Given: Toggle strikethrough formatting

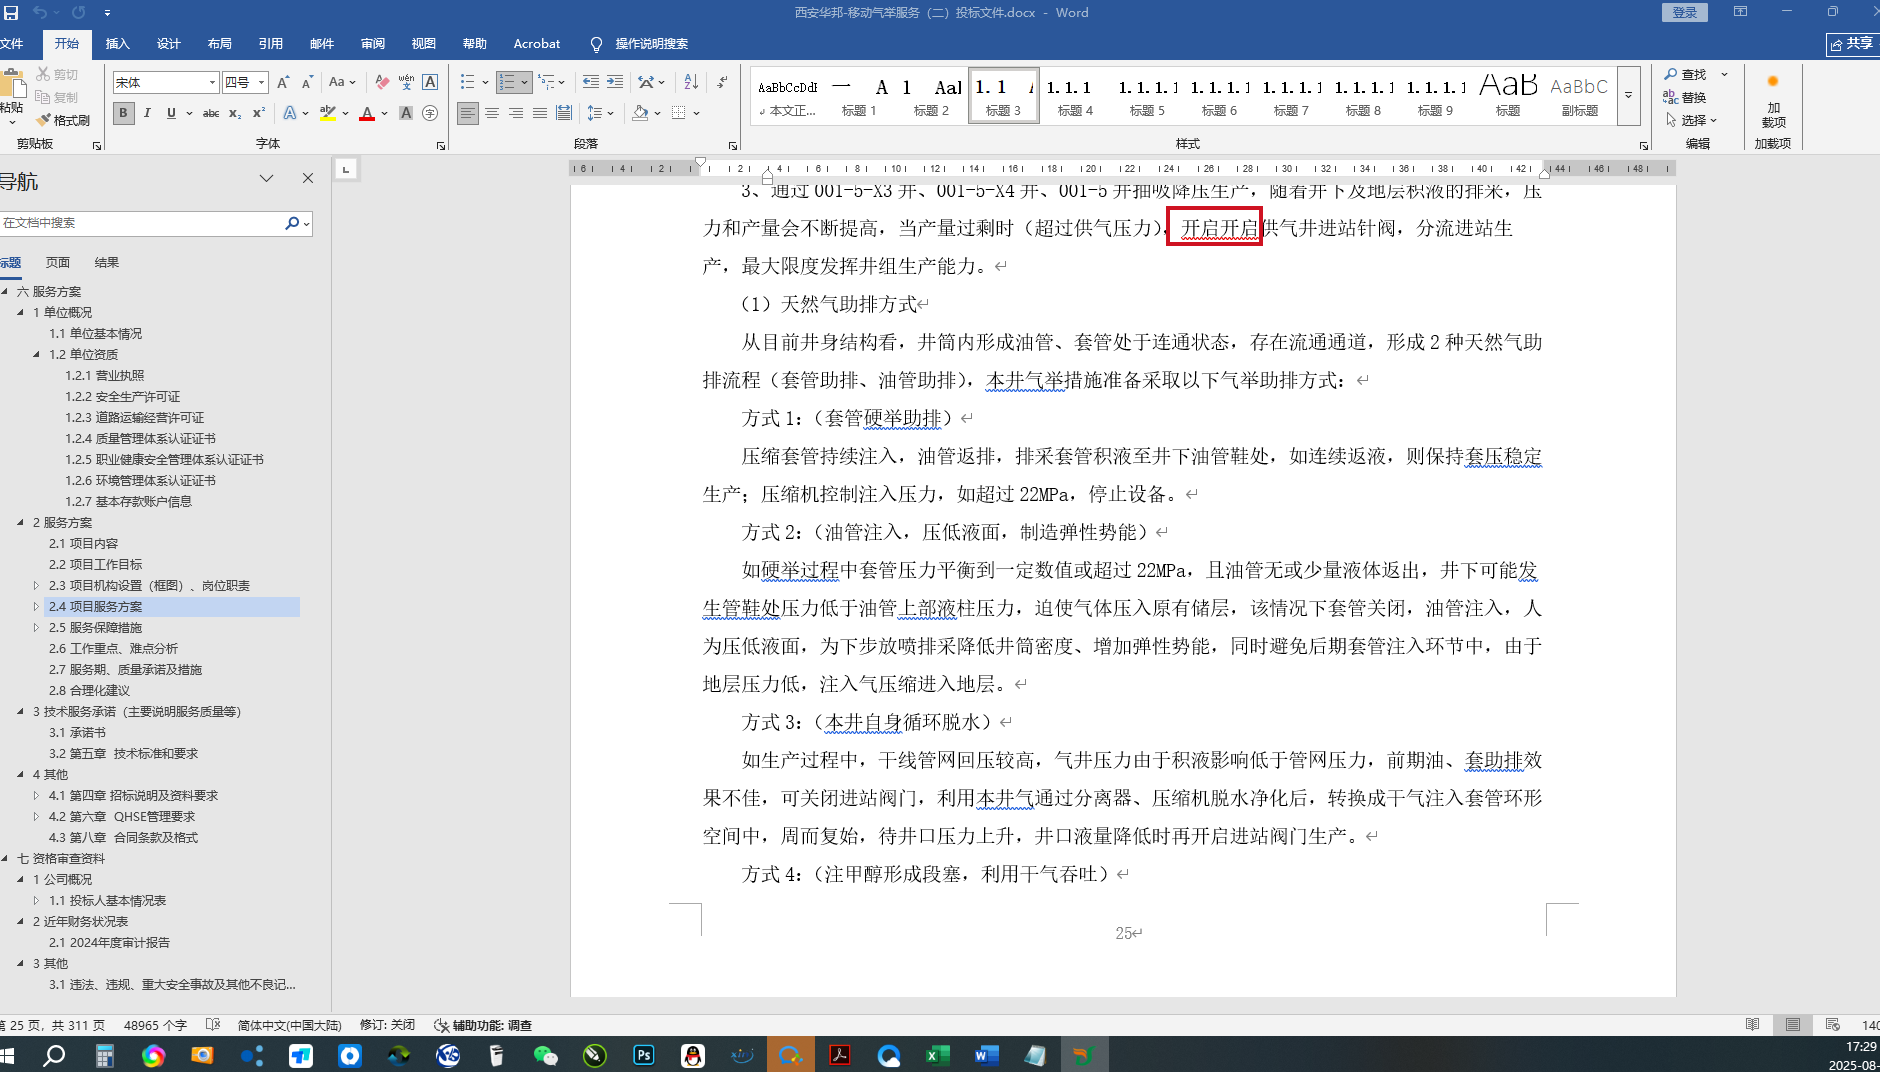Looking at the screenshot, I should pyautogui.click(x=211, y=113).
